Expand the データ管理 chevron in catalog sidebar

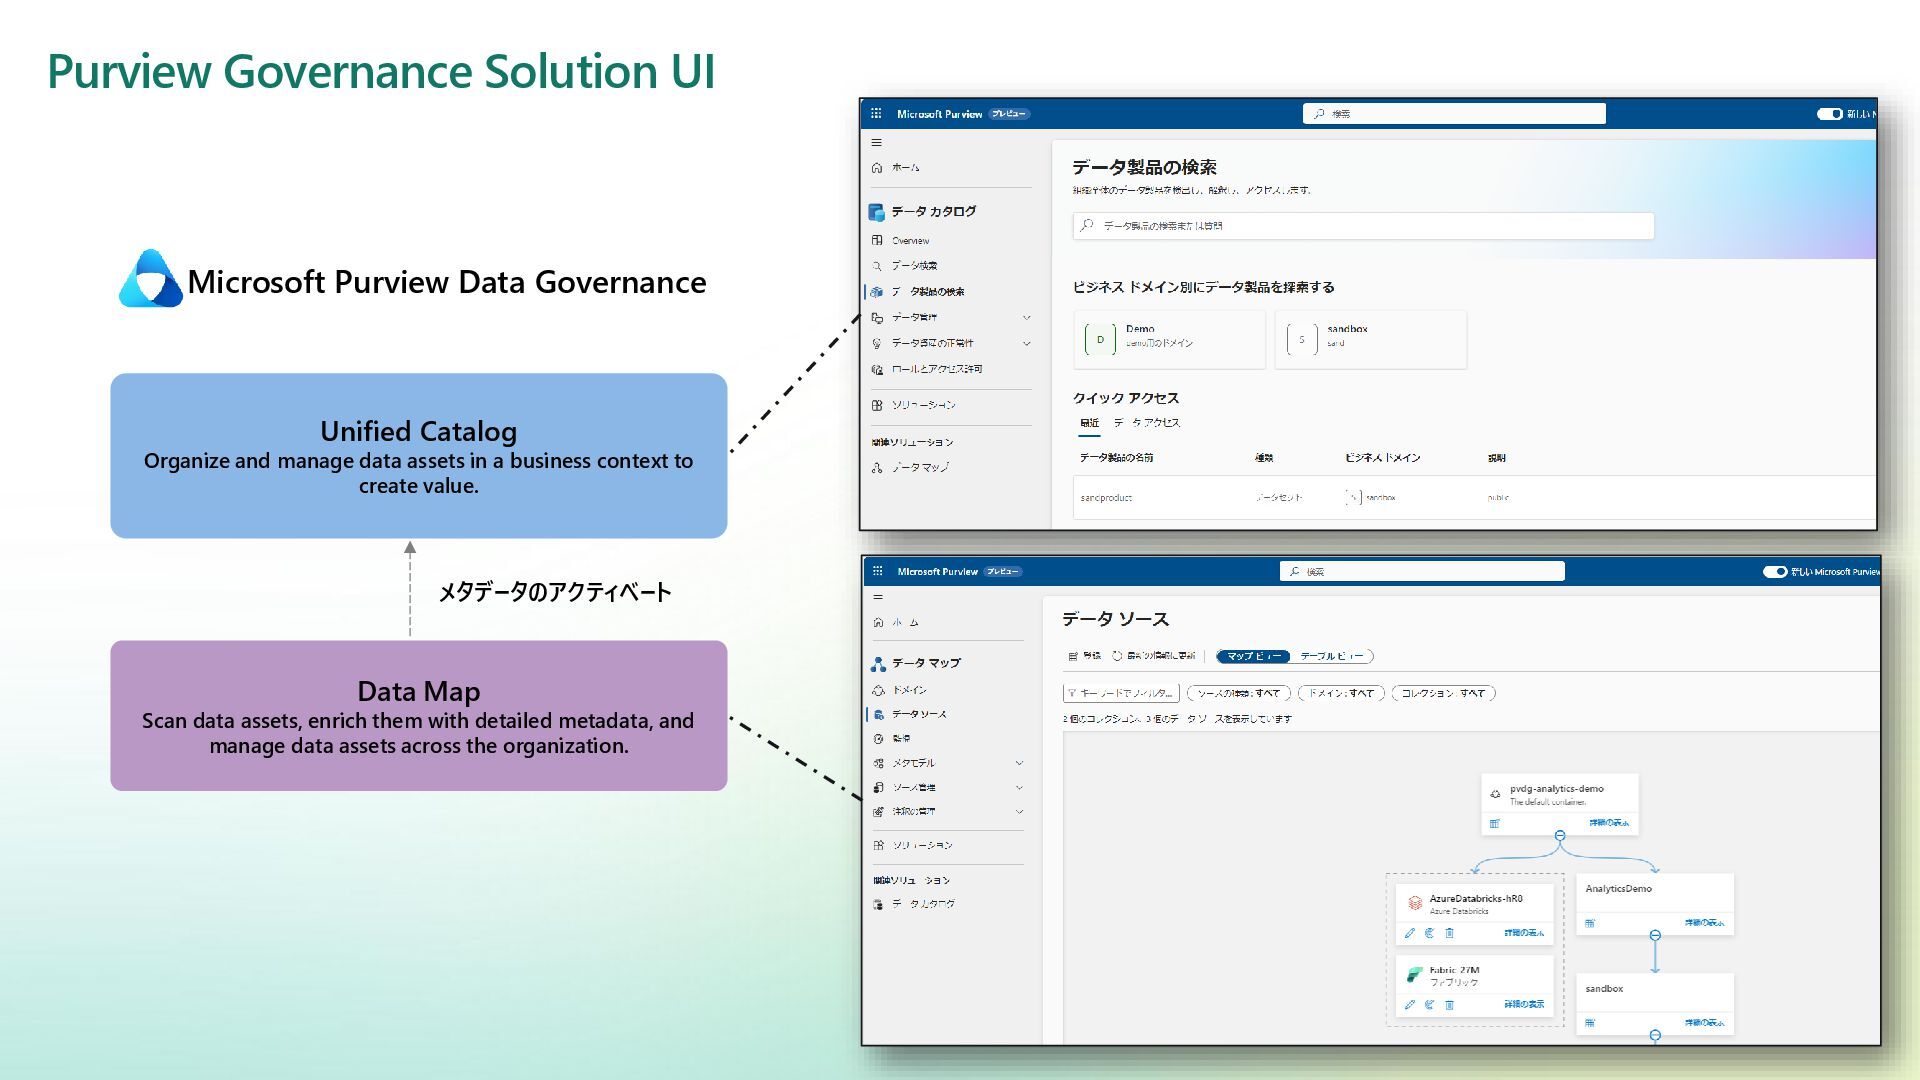tap(1026, 317)
